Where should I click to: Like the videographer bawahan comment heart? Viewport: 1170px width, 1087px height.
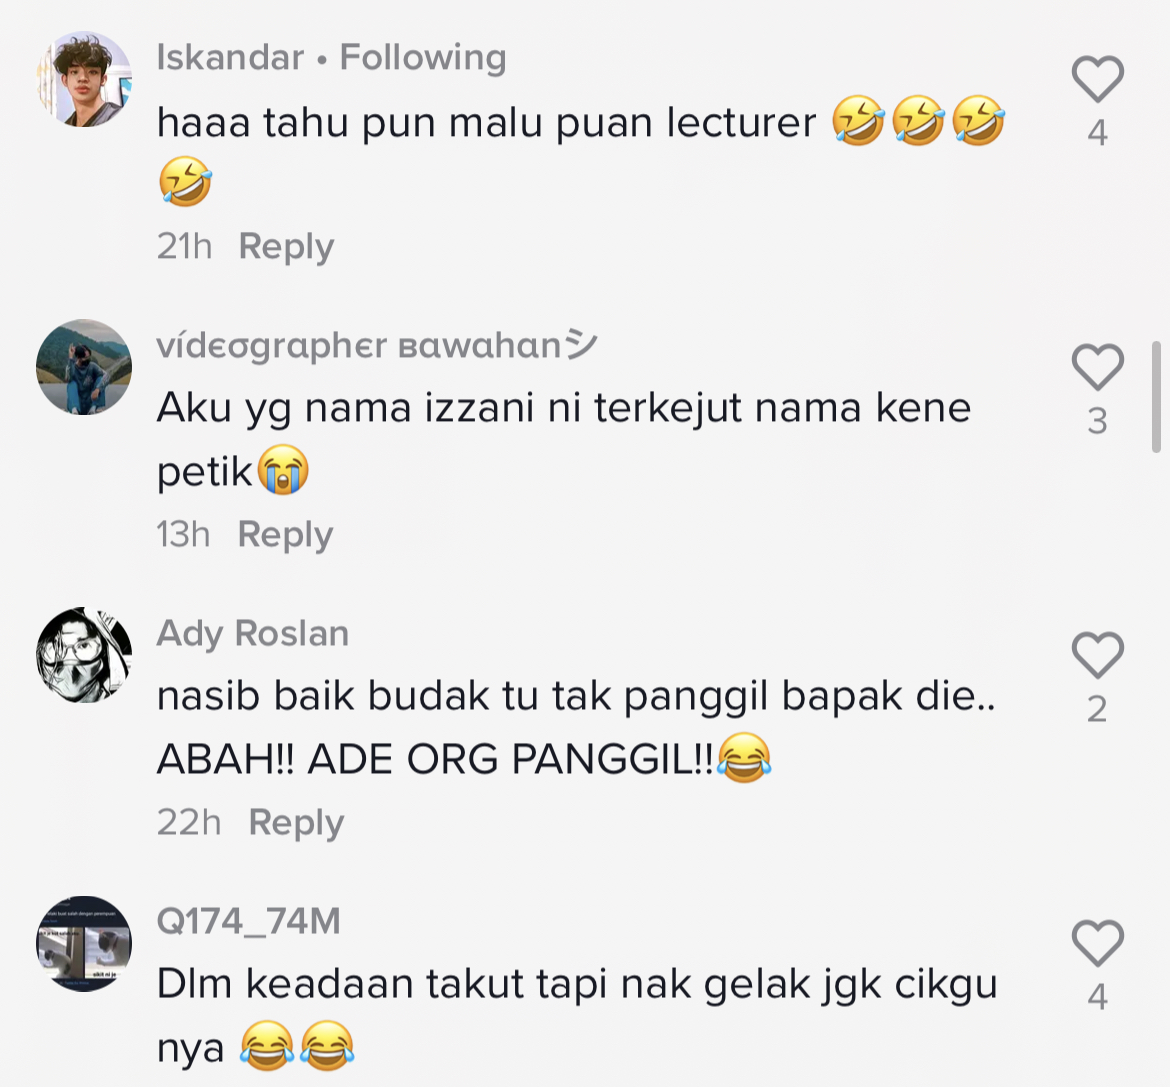(1098, 367)
